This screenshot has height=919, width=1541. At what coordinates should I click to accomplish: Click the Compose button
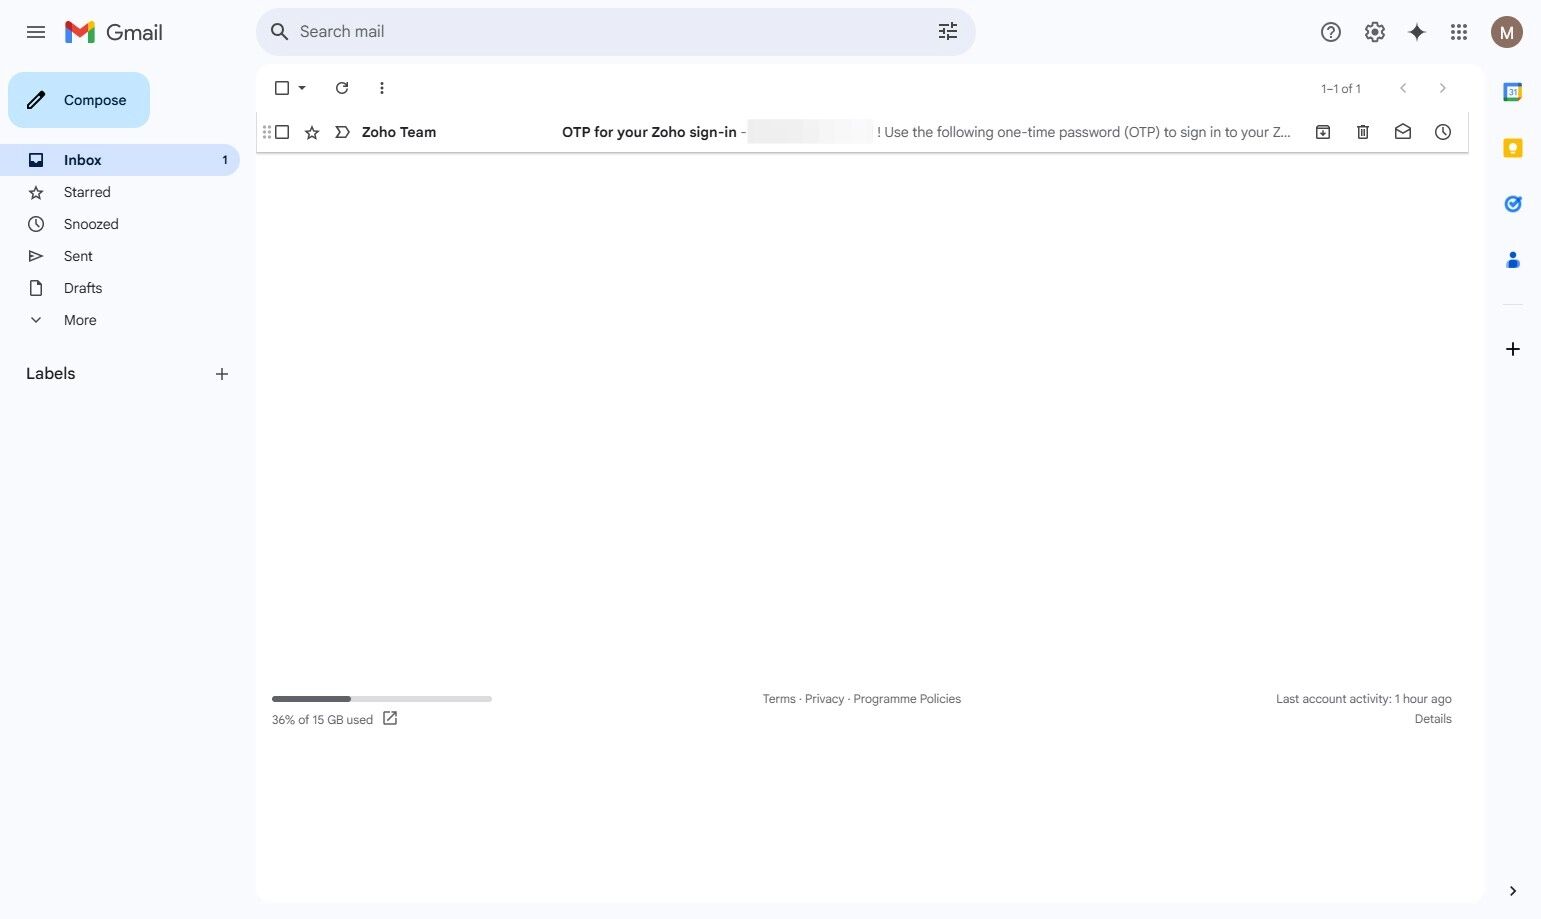(x=79, y=100)
